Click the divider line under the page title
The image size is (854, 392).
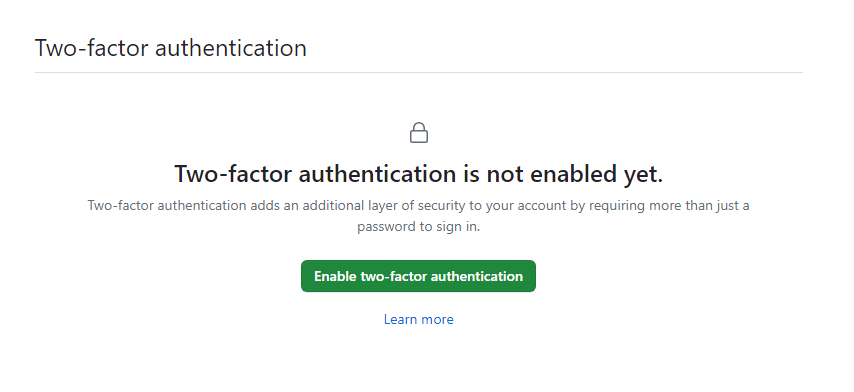(418, 72)
